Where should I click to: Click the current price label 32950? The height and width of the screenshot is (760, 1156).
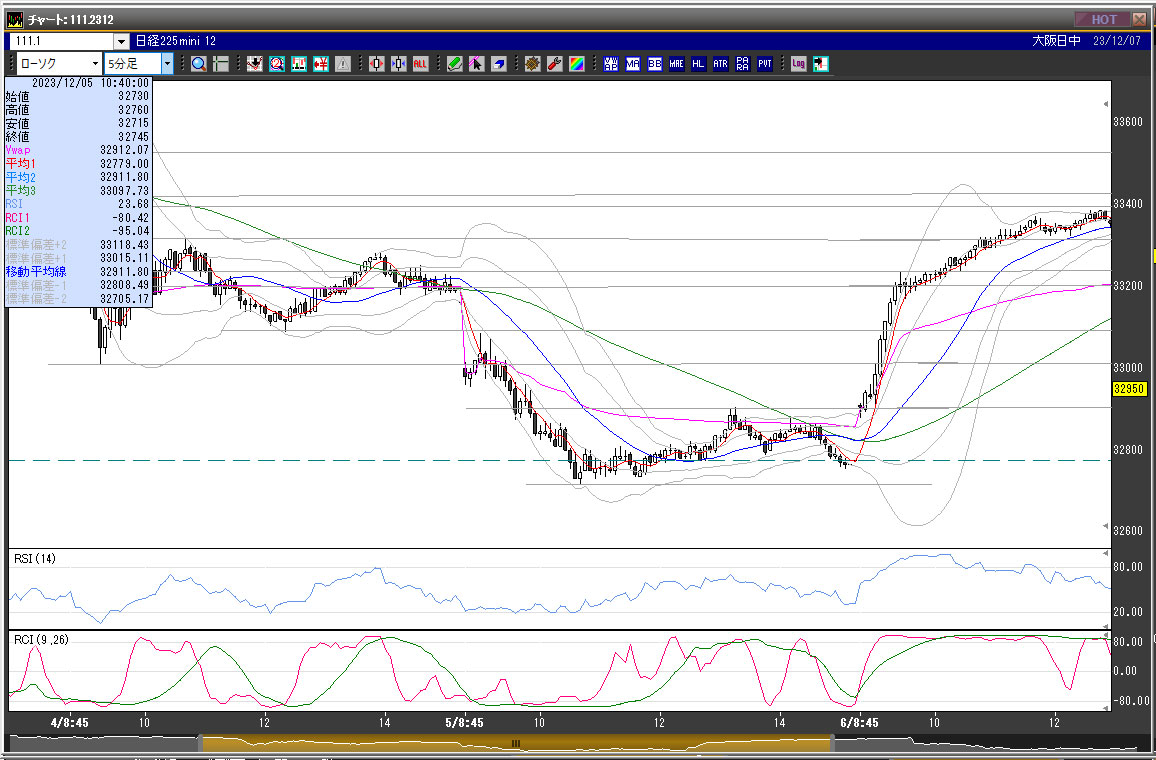pyautogui.click(x=1129, y=388)
